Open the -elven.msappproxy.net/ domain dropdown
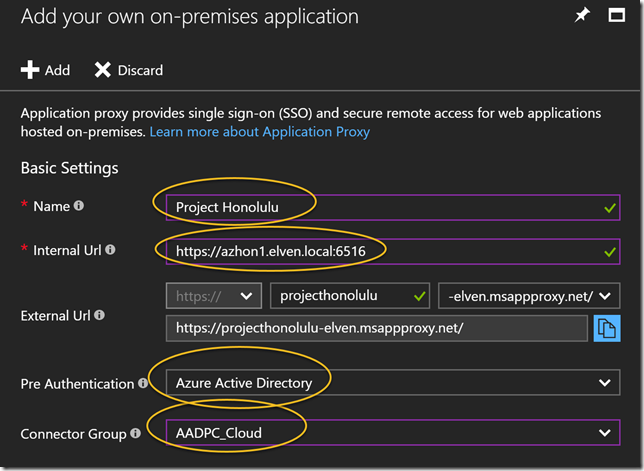This screenshot has height=471, width=644. coord(528,295)
